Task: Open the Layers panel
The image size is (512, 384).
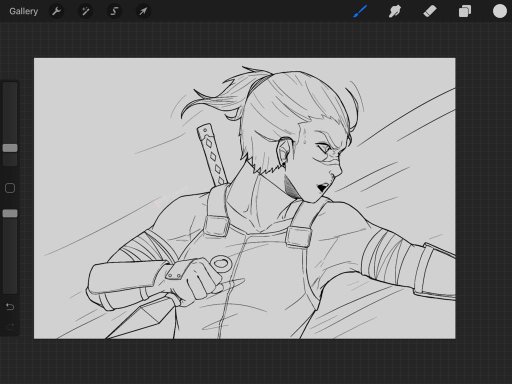Action: (465, 11)
